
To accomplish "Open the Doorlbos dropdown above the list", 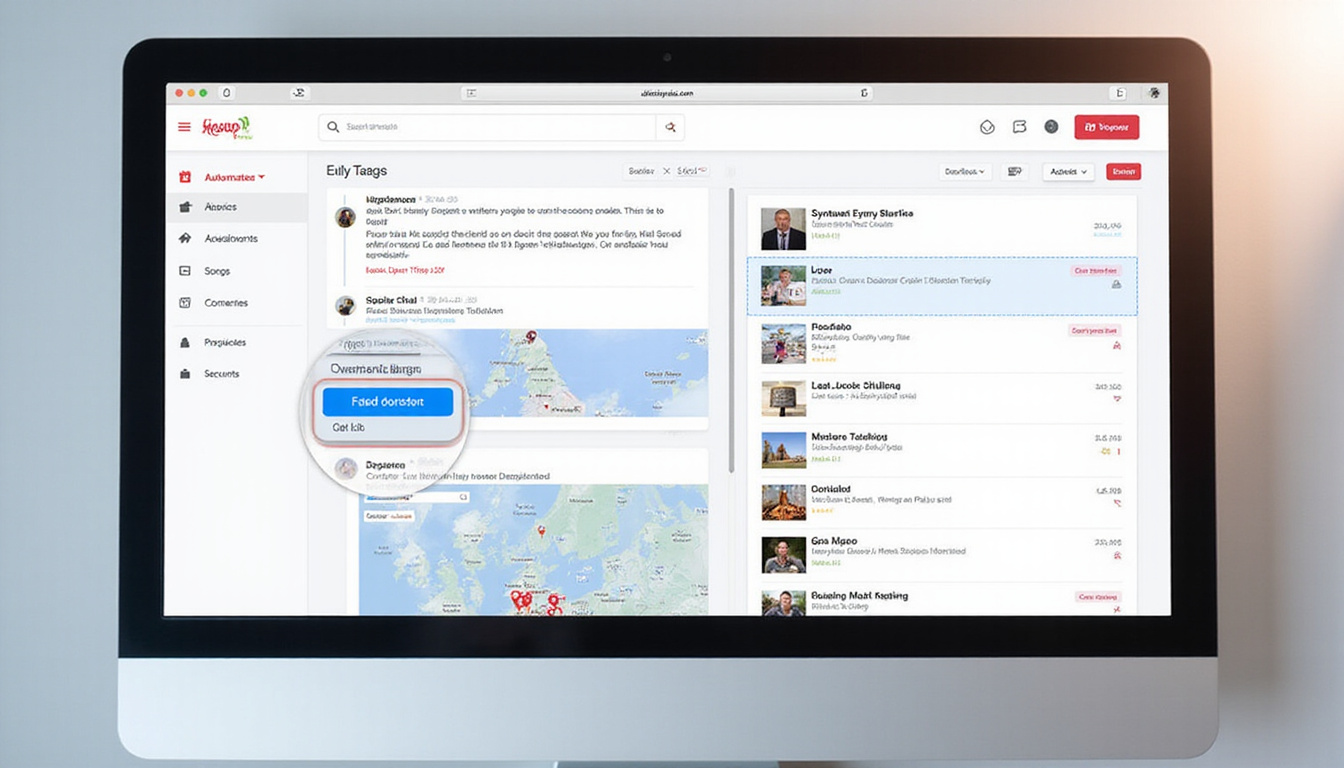I will coord(965,172).
